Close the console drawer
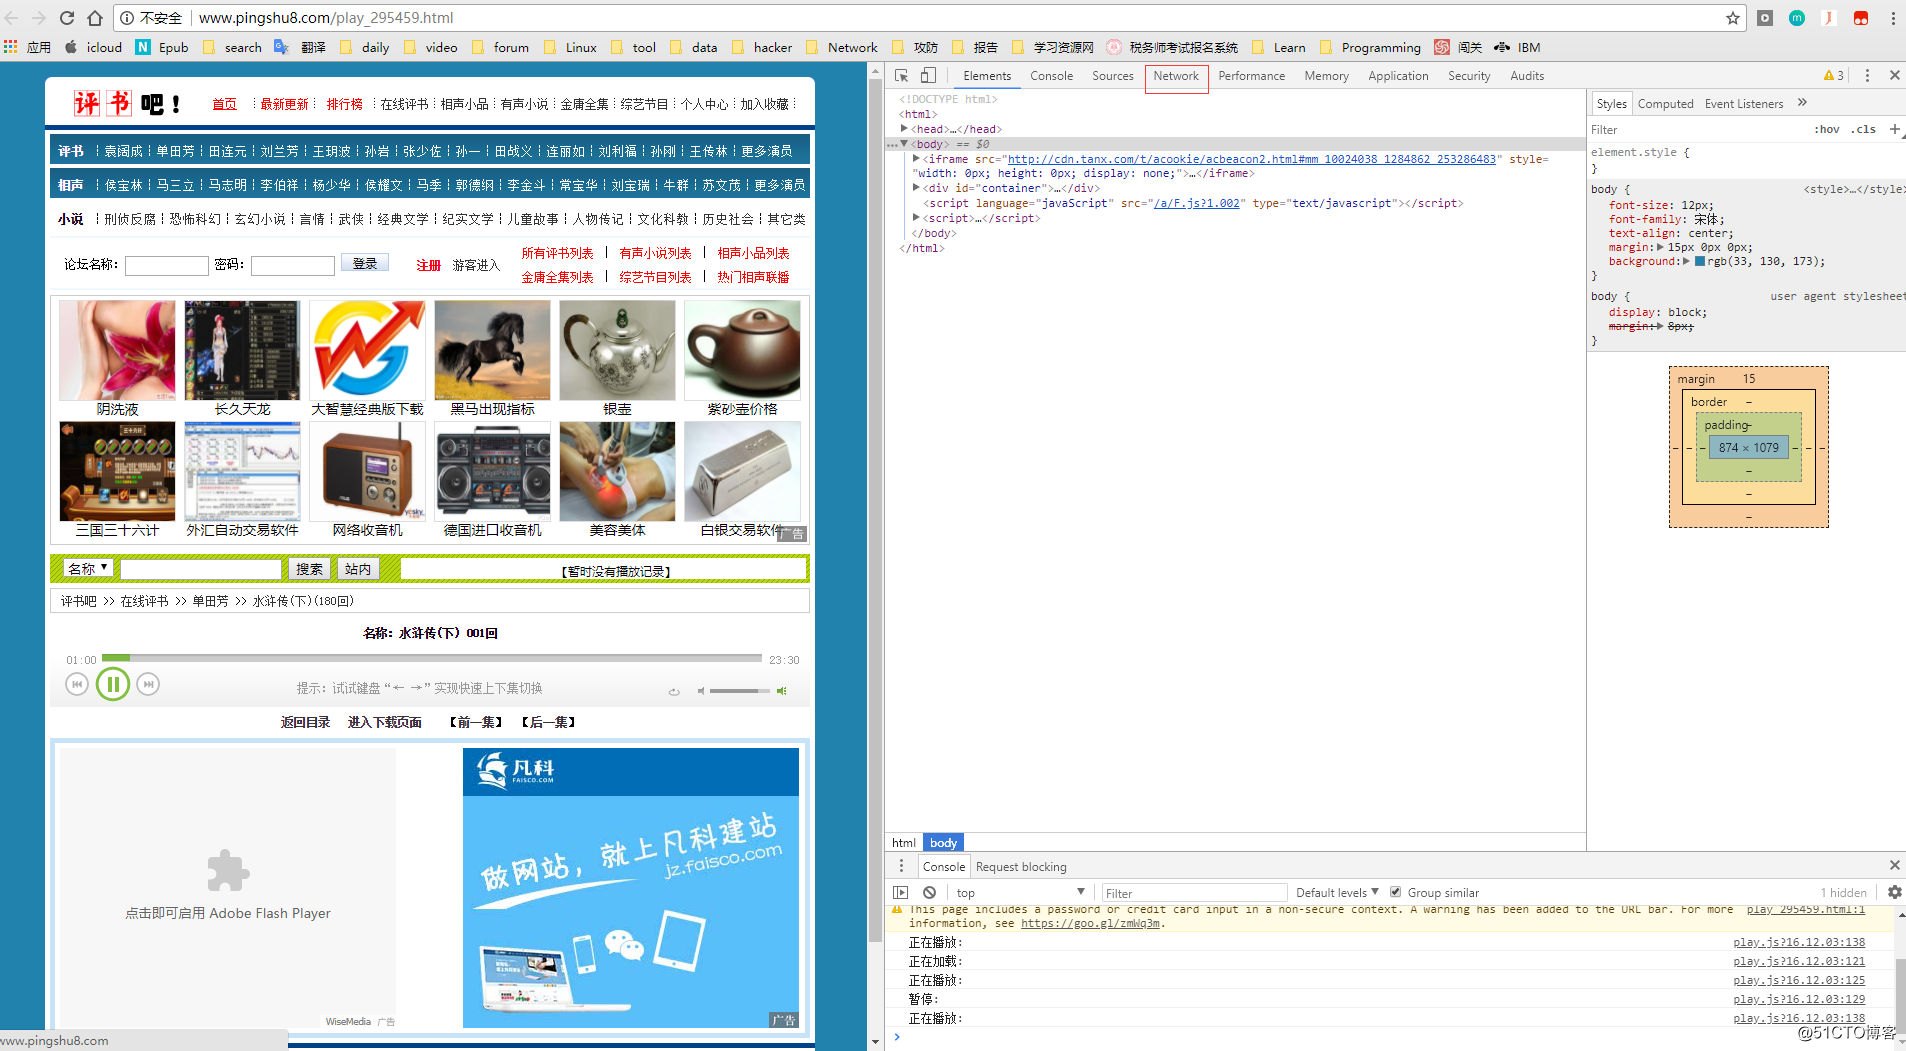 click(1894, 865)
